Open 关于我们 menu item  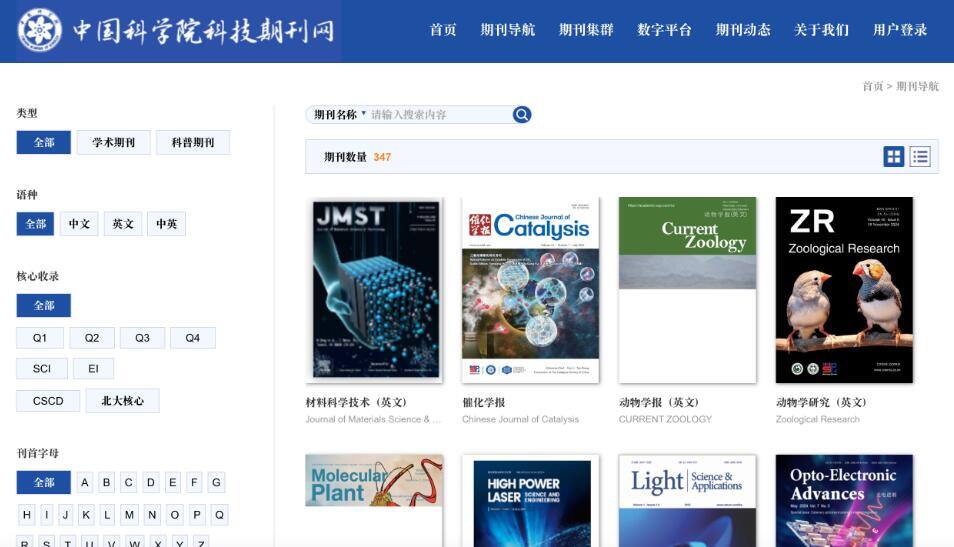point(821,30)
